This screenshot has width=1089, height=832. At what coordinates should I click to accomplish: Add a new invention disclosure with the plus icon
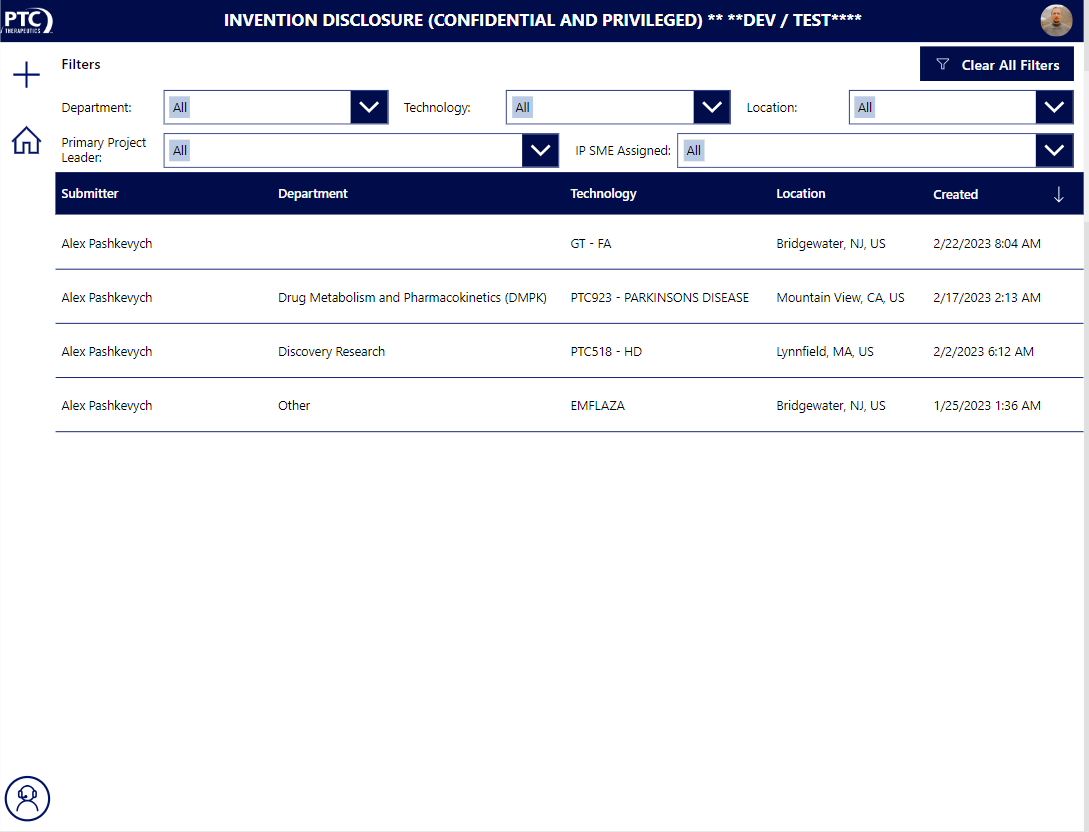click(x=26, y=74)
